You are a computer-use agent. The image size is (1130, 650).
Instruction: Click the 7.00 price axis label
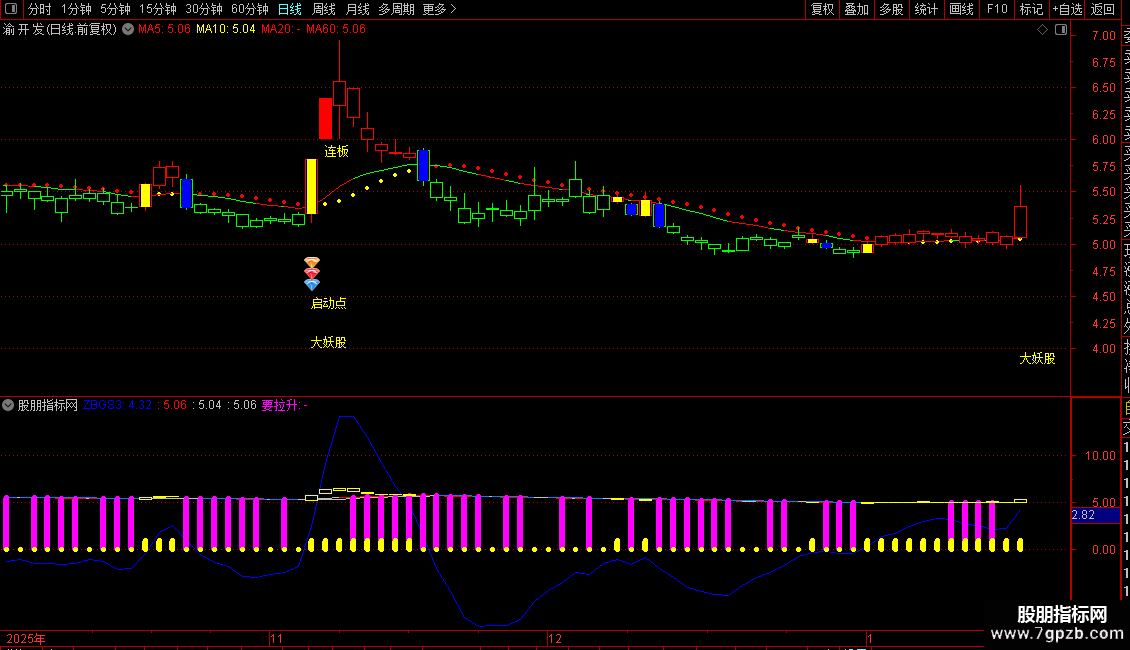(x=1103, y=36)
